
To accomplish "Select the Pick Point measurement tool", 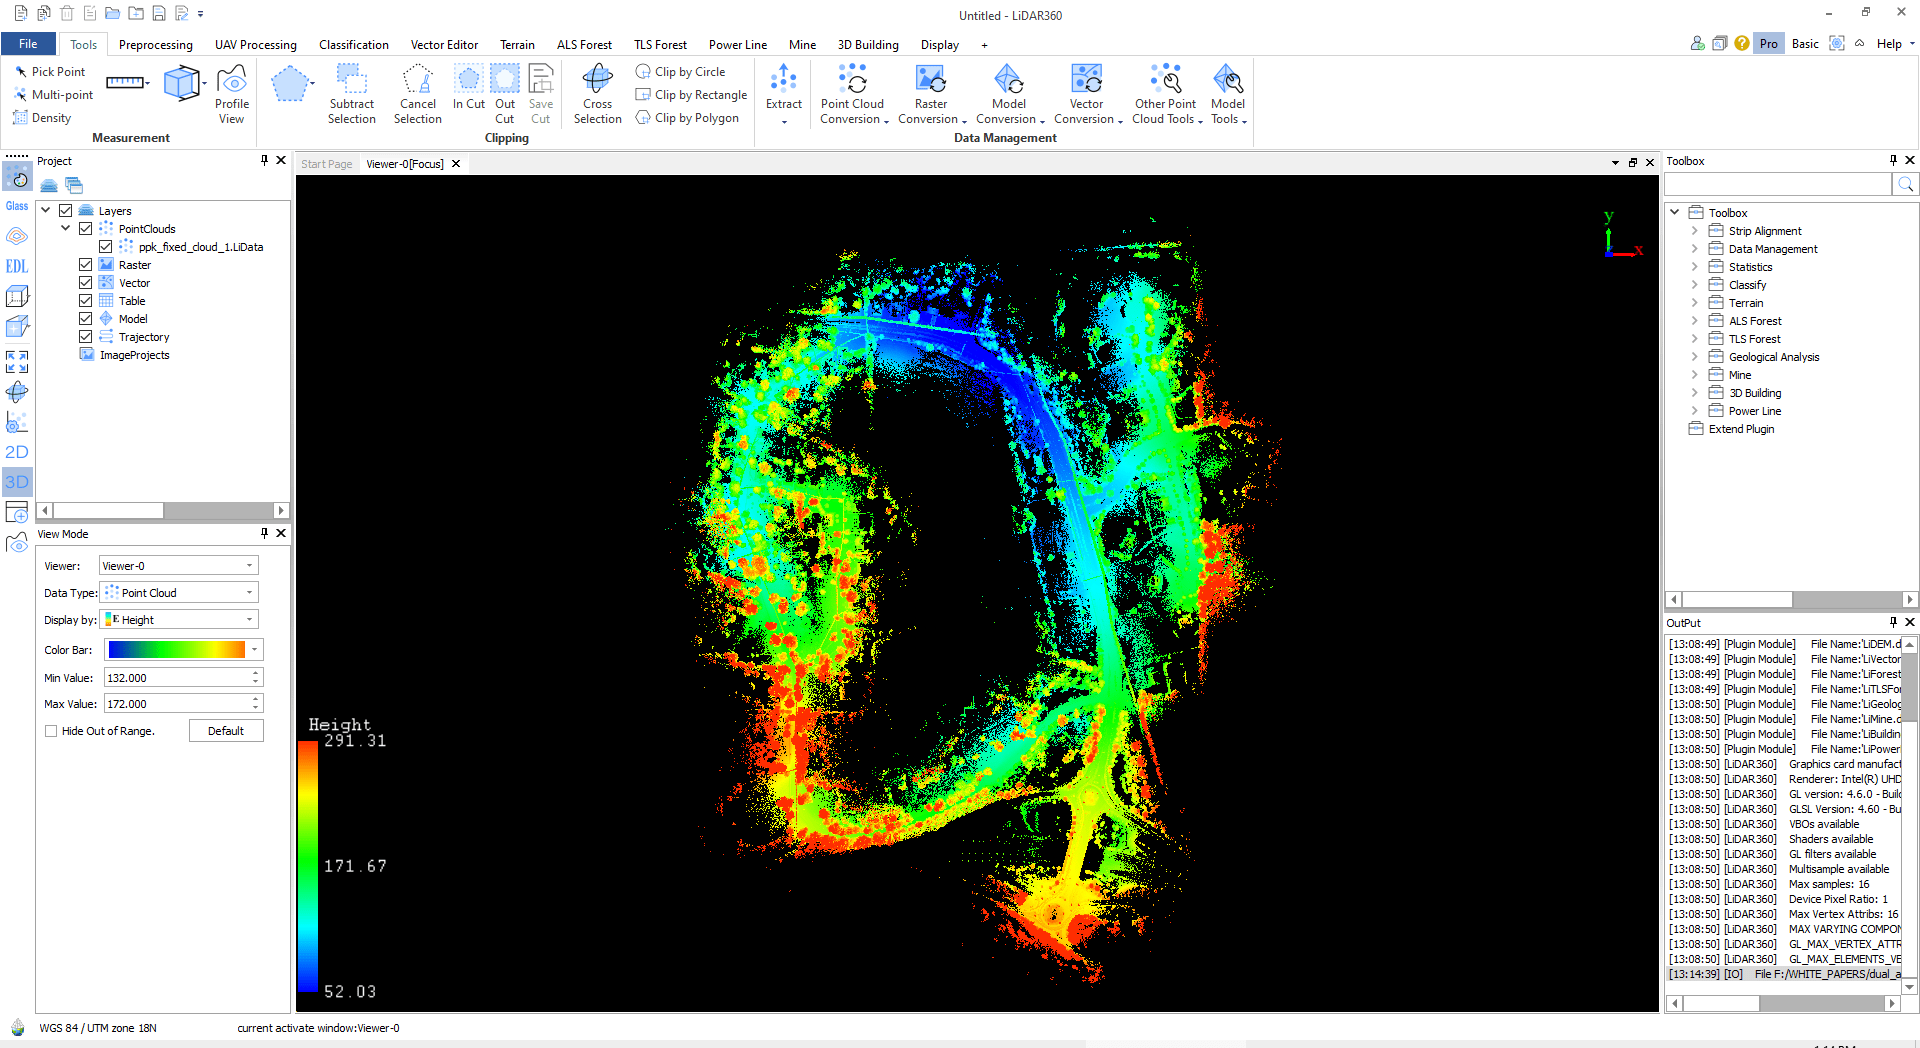I will coord(50,71).
